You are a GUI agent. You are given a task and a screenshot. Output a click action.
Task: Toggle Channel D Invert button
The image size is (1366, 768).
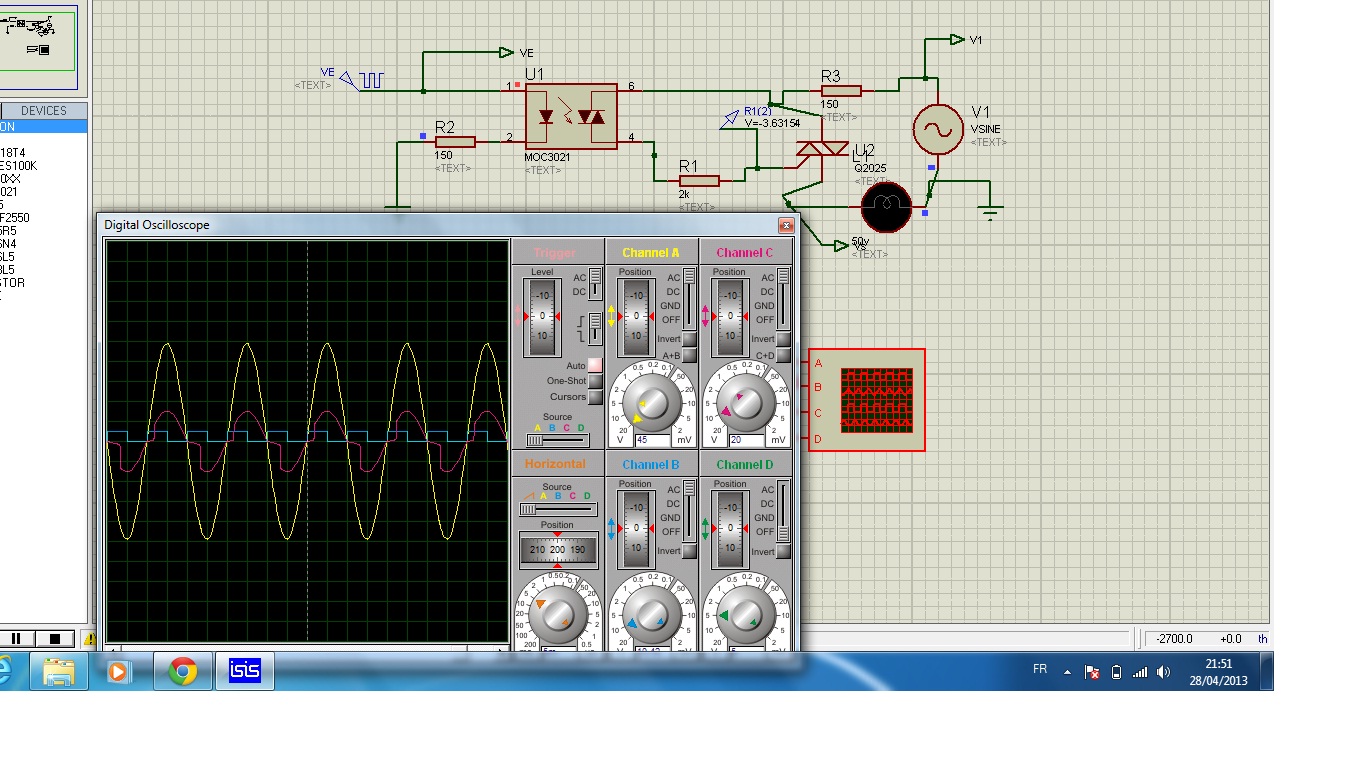pyautogui.click(x=783, y=552)
